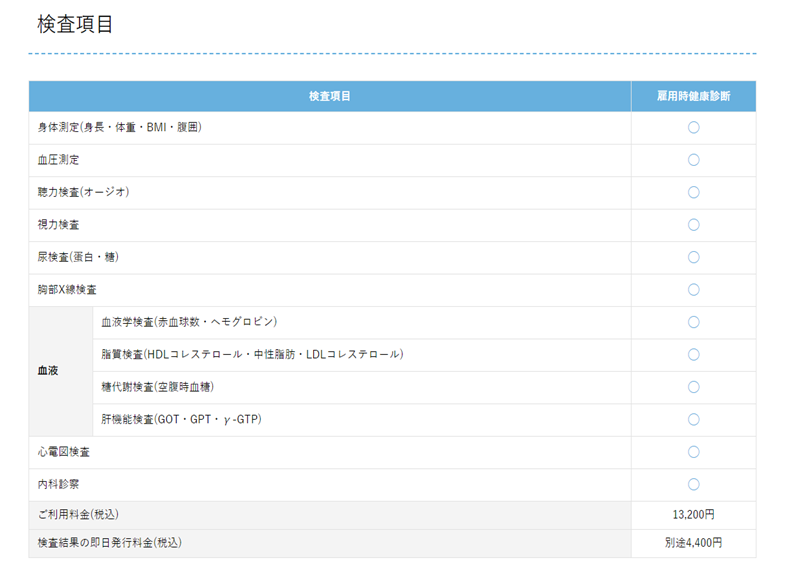Click the circle mark for 心電図検査

693,452
